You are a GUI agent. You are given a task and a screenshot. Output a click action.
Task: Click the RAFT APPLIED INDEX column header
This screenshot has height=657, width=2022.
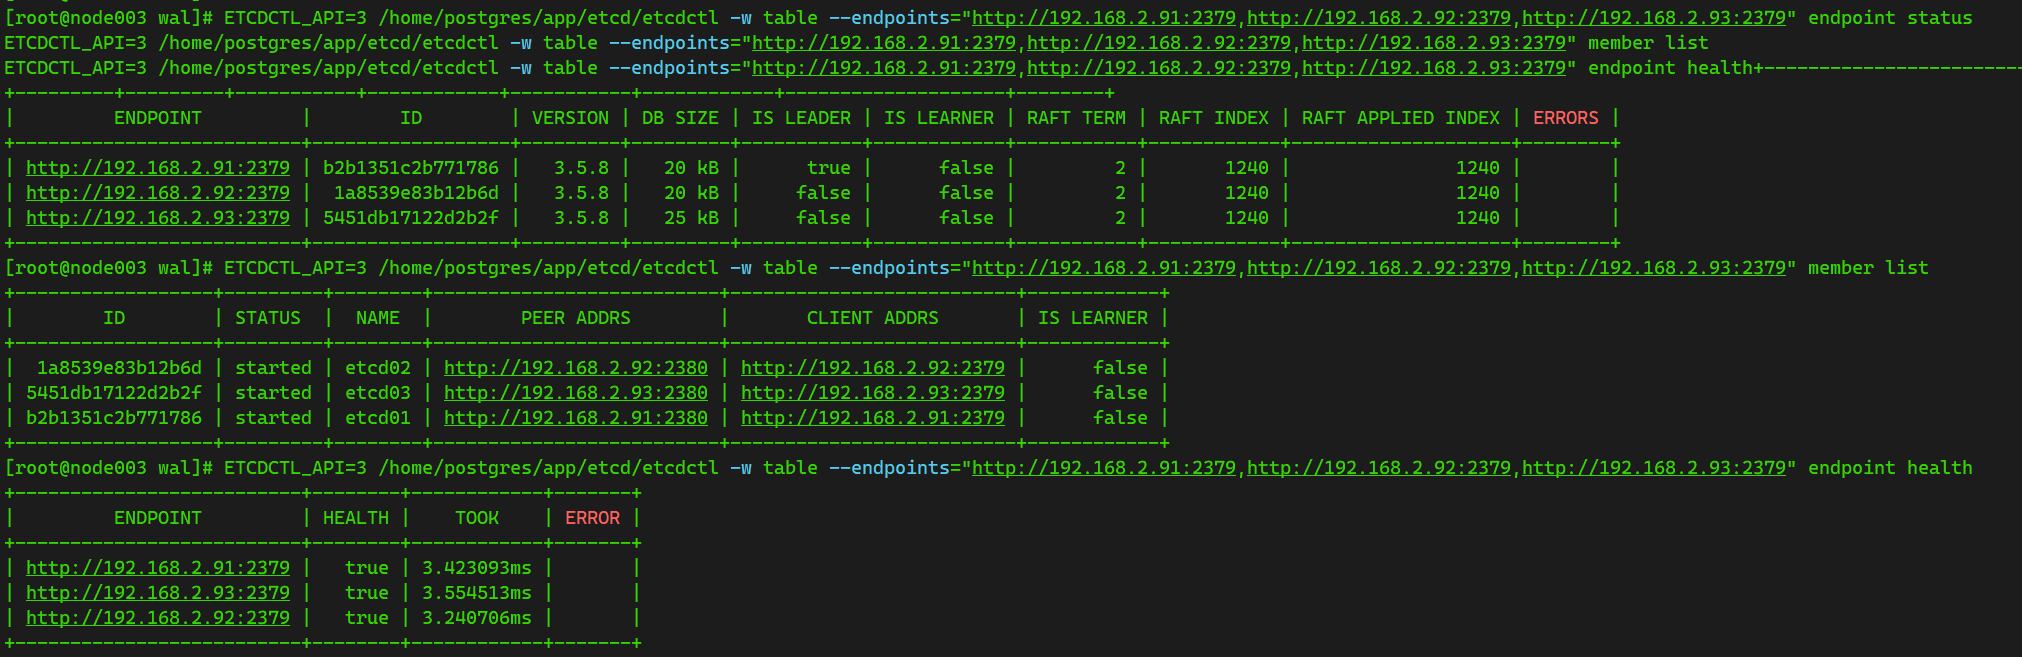(1400, 118)
